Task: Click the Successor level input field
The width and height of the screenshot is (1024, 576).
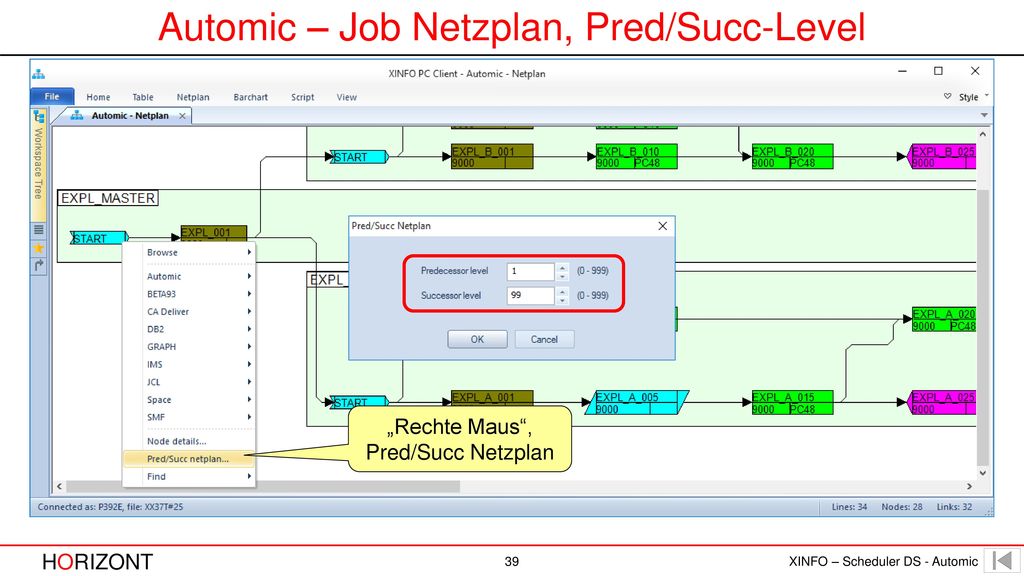Action: (x=530, y=295)
